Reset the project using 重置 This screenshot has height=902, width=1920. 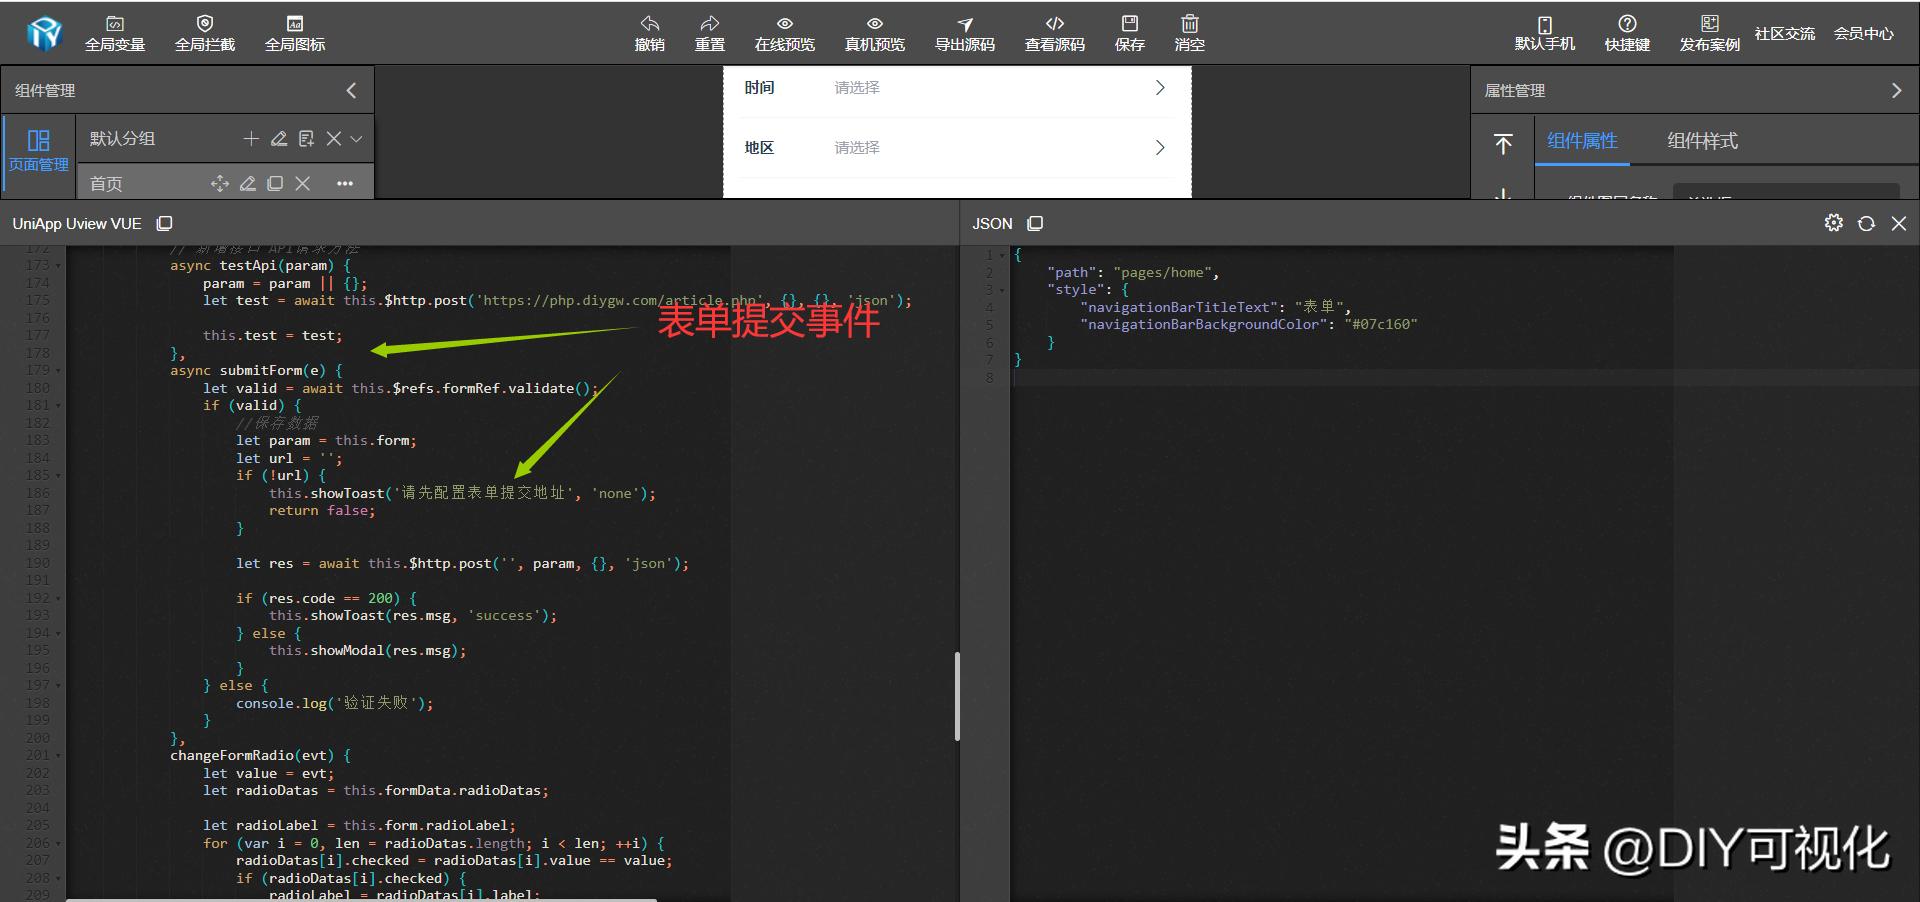point(709,32)
